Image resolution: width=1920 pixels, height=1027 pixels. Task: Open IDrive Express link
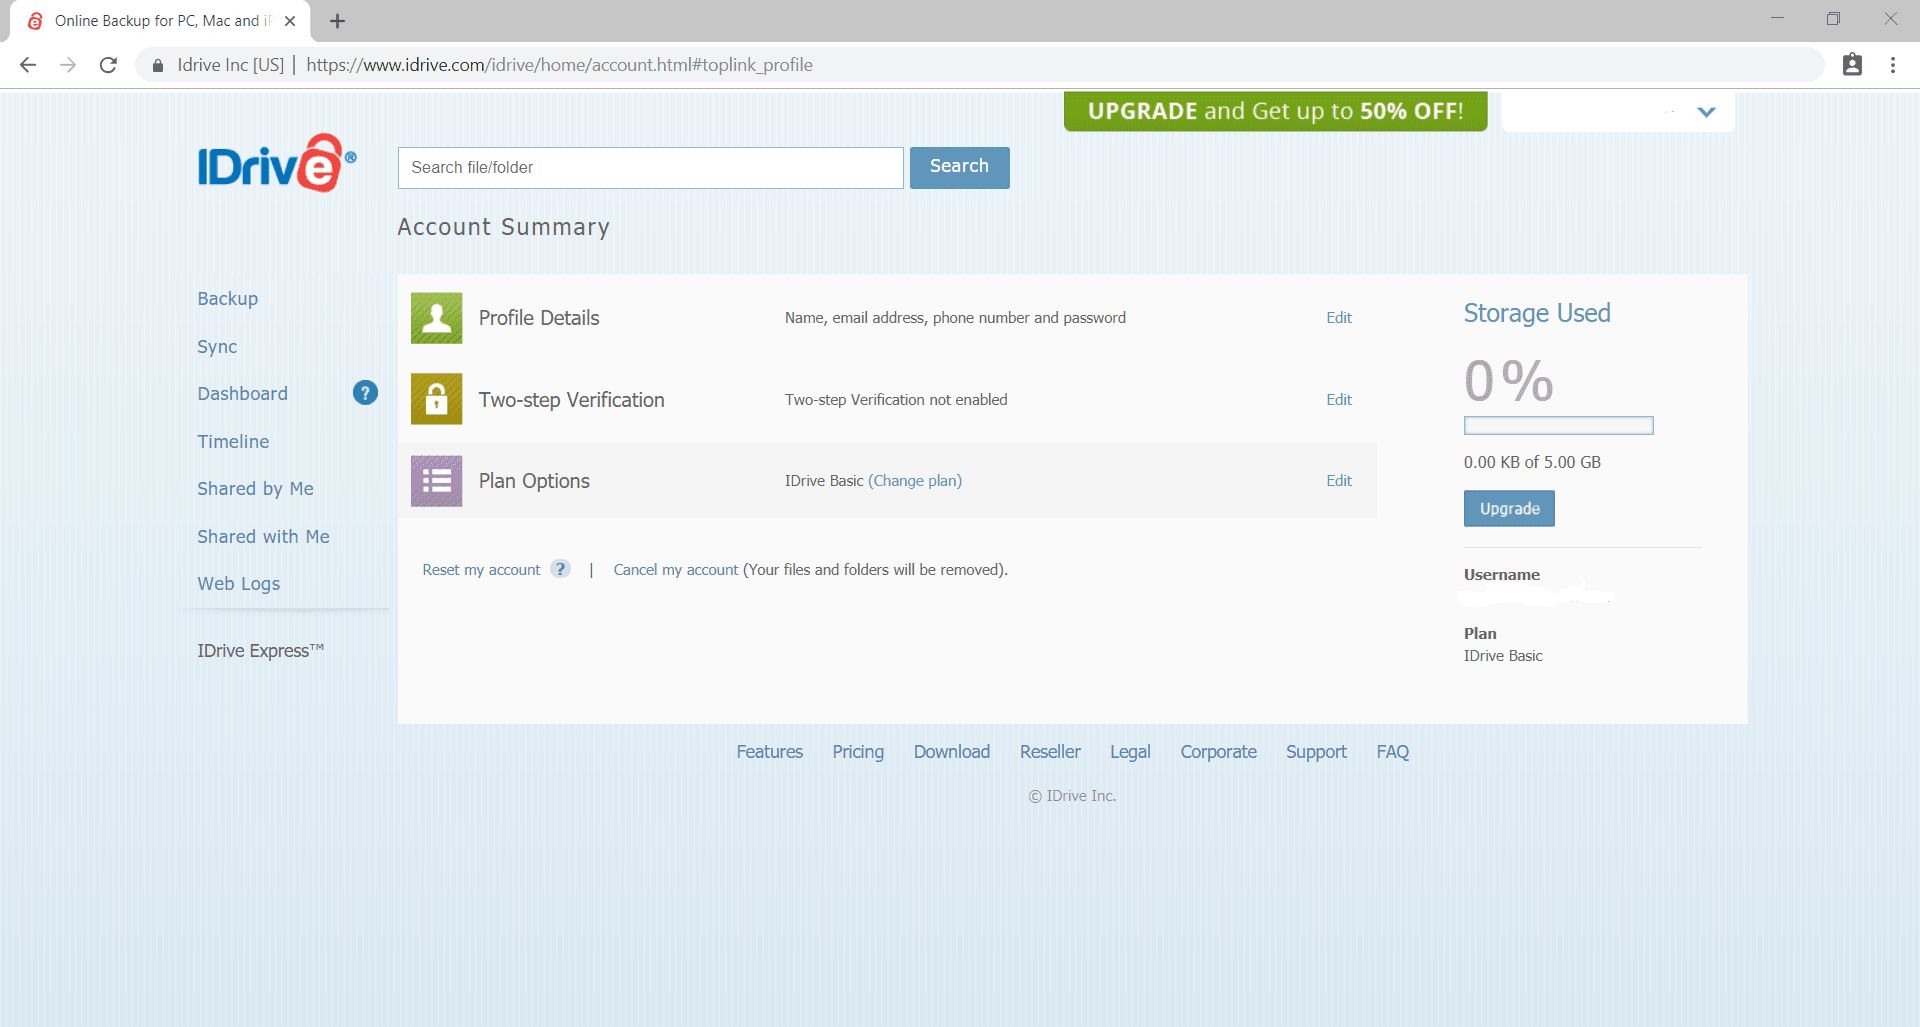(260, 650)
